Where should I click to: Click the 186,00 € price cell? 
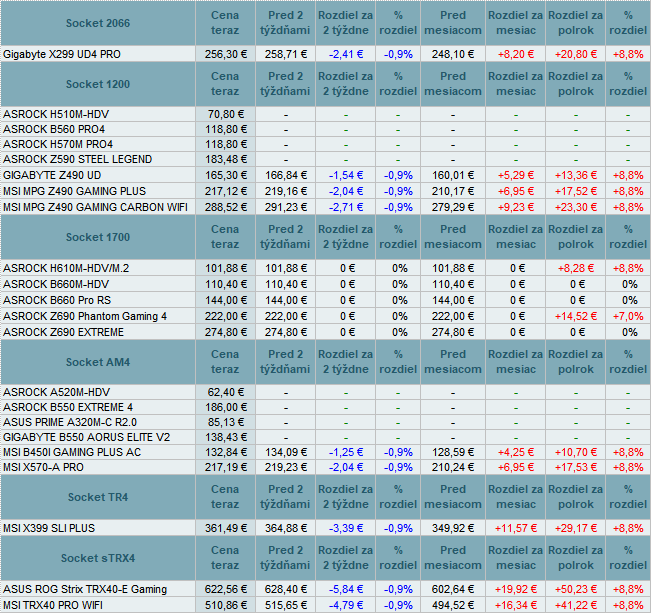[x=225, y=407]
